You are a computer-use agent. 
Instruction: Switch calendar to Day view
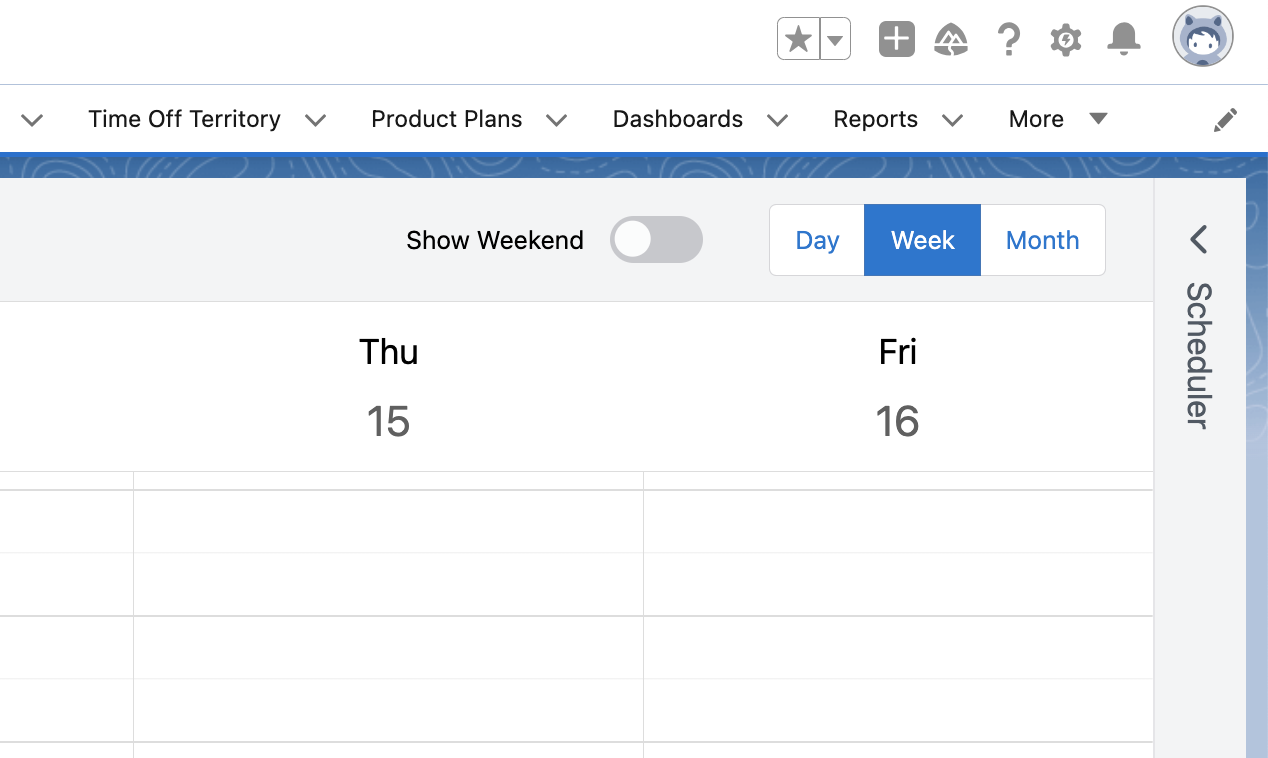[x=817, y=240]
